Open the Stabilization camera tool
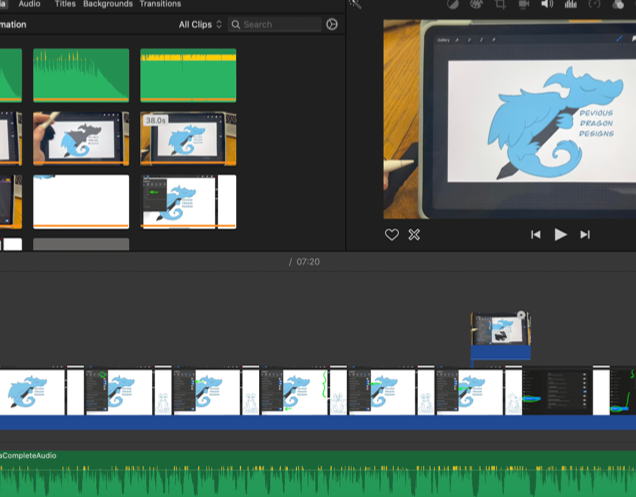 (524, 4)
